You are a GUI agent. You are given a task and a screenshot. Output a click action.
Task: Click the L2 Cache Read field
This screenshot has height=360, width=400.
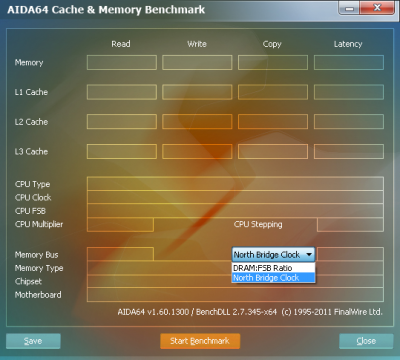(x=122, y=122)
